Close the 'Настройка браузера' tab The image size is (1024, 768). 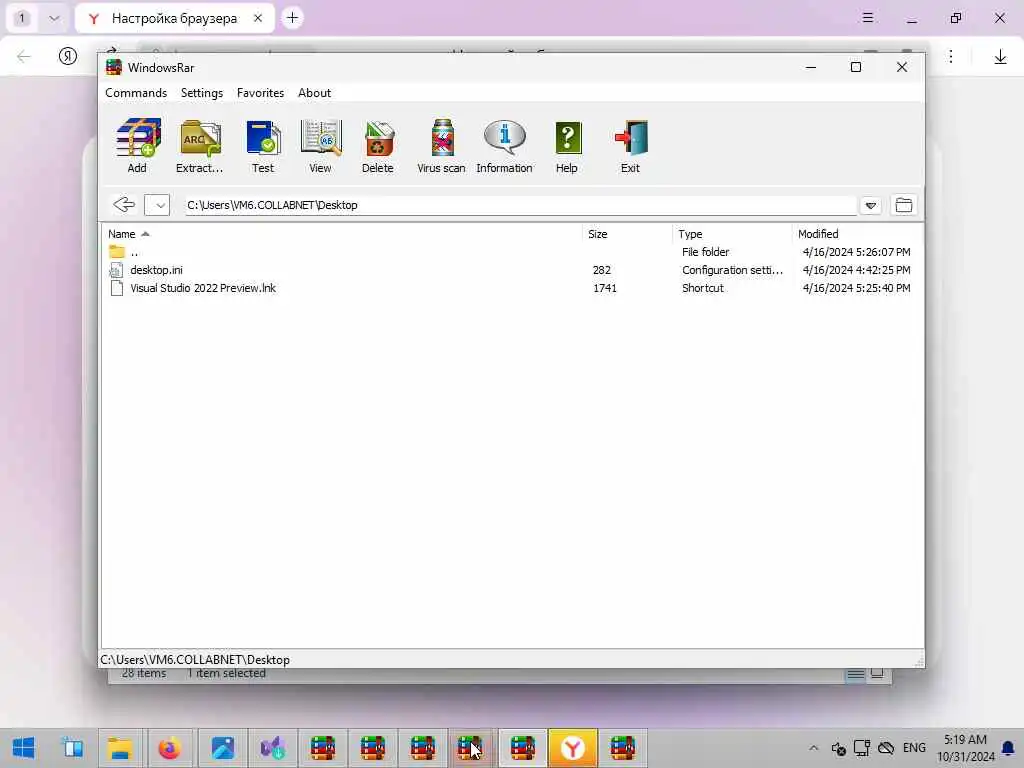(258, 18)
